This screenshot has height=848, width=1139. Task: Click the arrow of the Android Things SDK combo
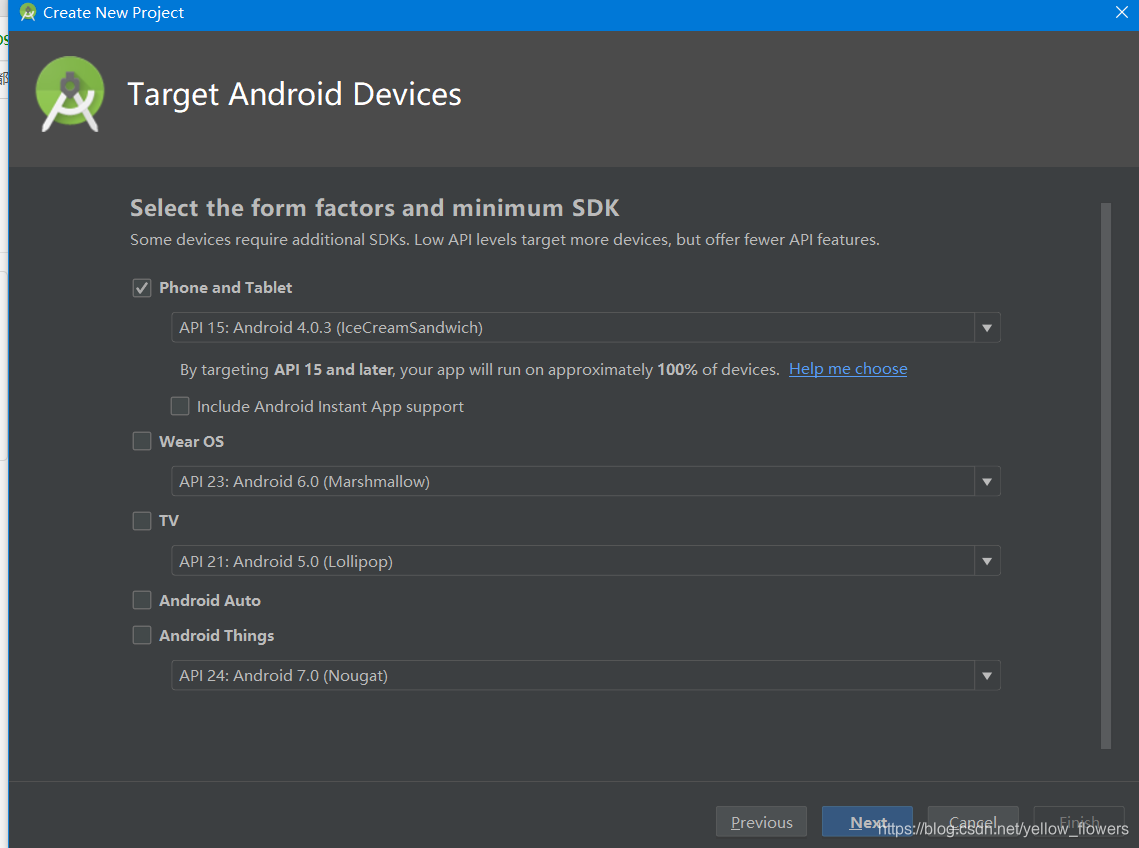pyautogui.click(x=987, y=675)
